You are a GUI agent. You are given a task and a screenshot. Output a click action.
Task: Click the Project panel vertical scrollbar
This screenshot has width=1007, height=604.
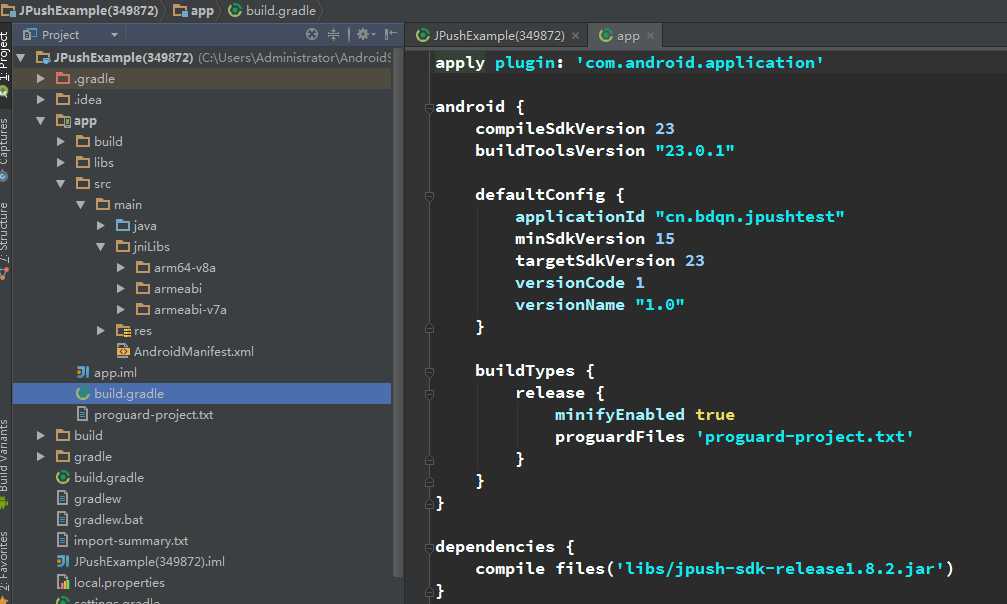click(x=398, y=311)
